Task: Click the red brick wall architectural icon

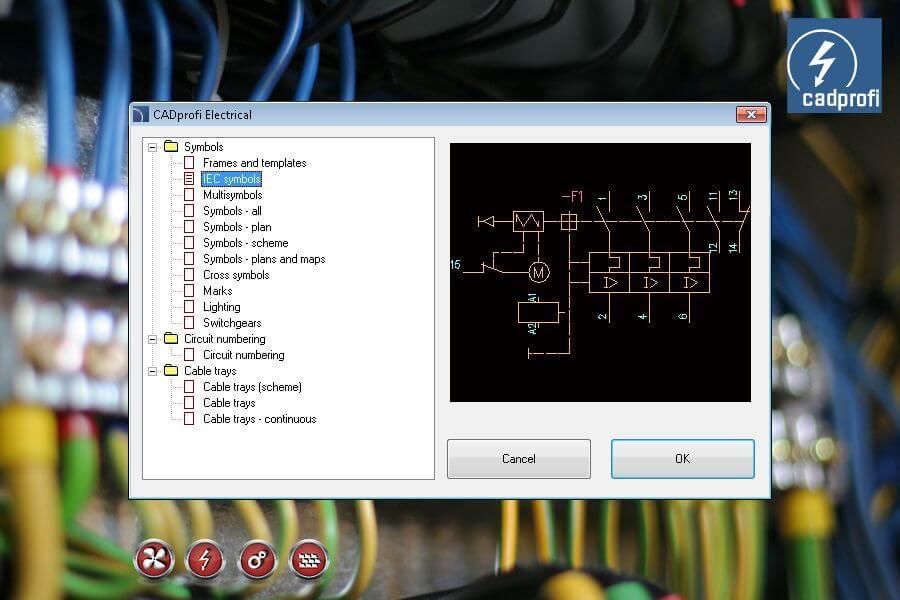Action: pos(309,559)
